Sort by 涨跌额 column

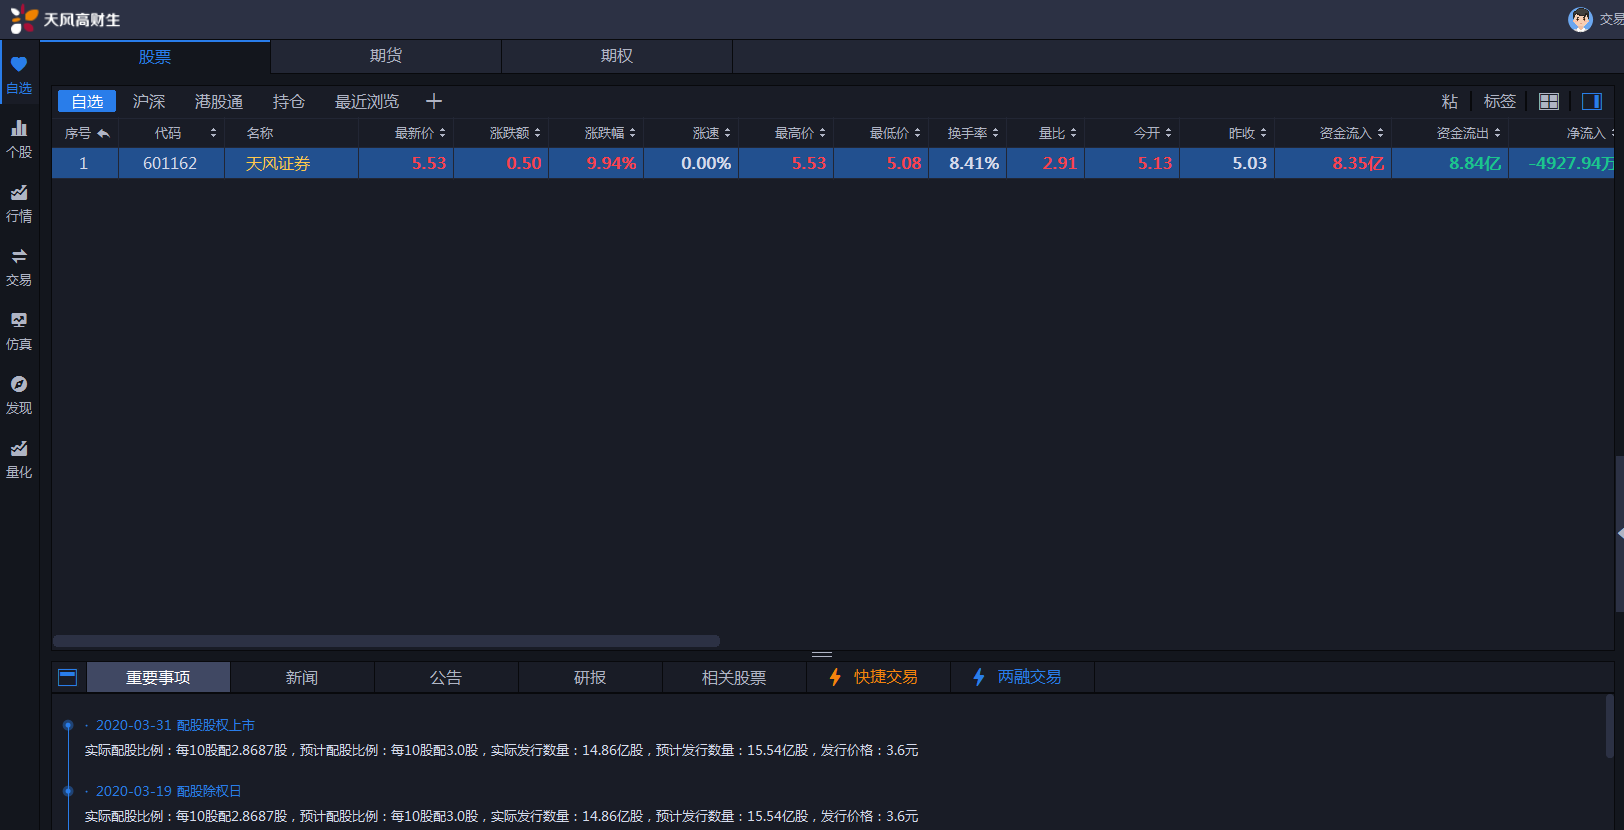coord(501,133)
